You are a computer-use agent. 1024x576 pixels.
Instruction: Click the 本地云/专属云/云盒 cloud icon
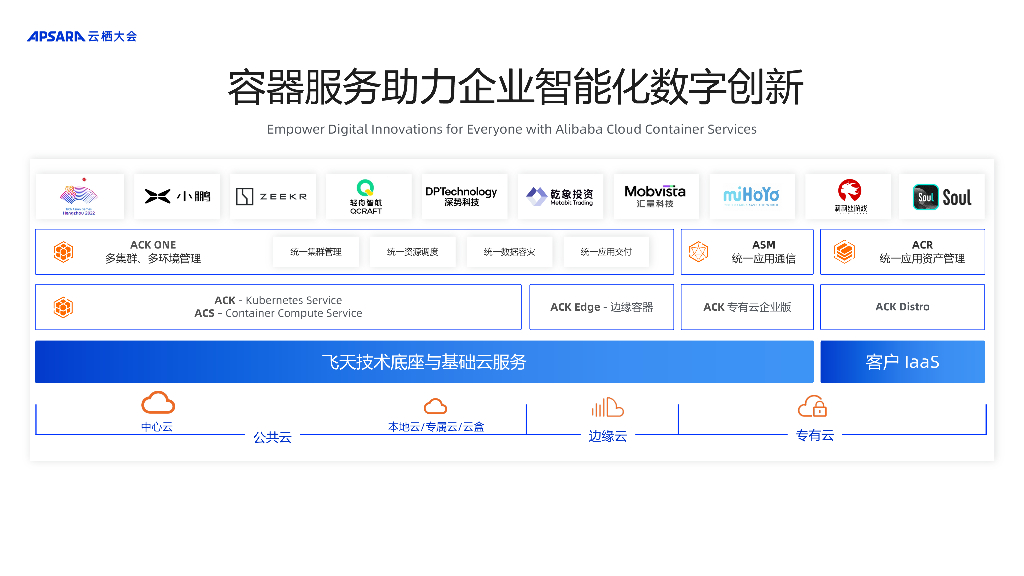click(x=436, y=406)
